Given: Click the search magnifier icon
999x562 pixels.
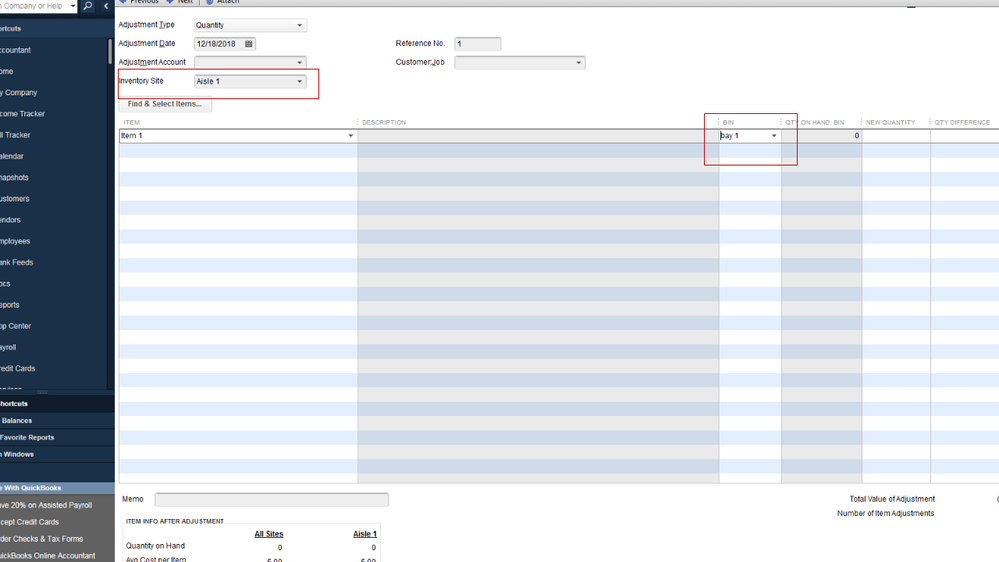Looking at the screenshot, I should click(87, 6).
